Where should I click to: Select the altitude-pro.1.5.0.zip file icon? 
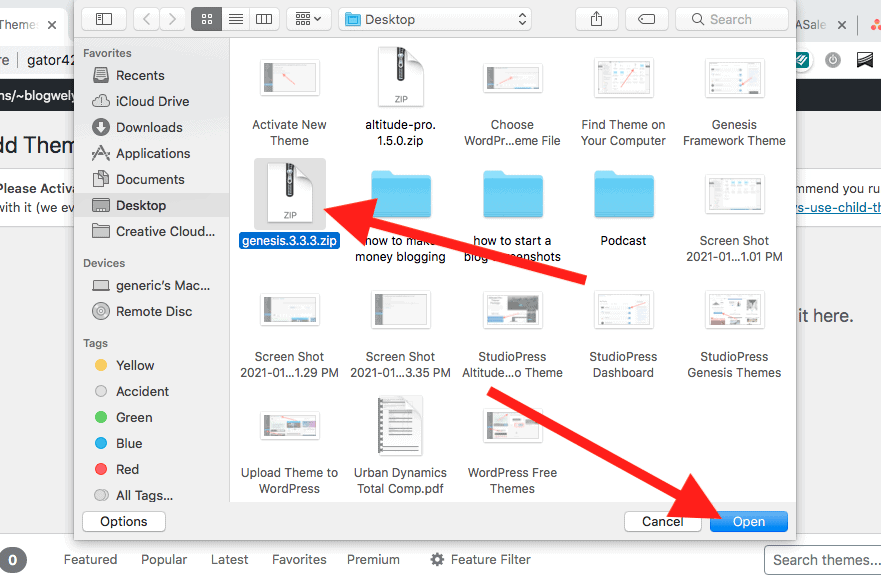400,79
